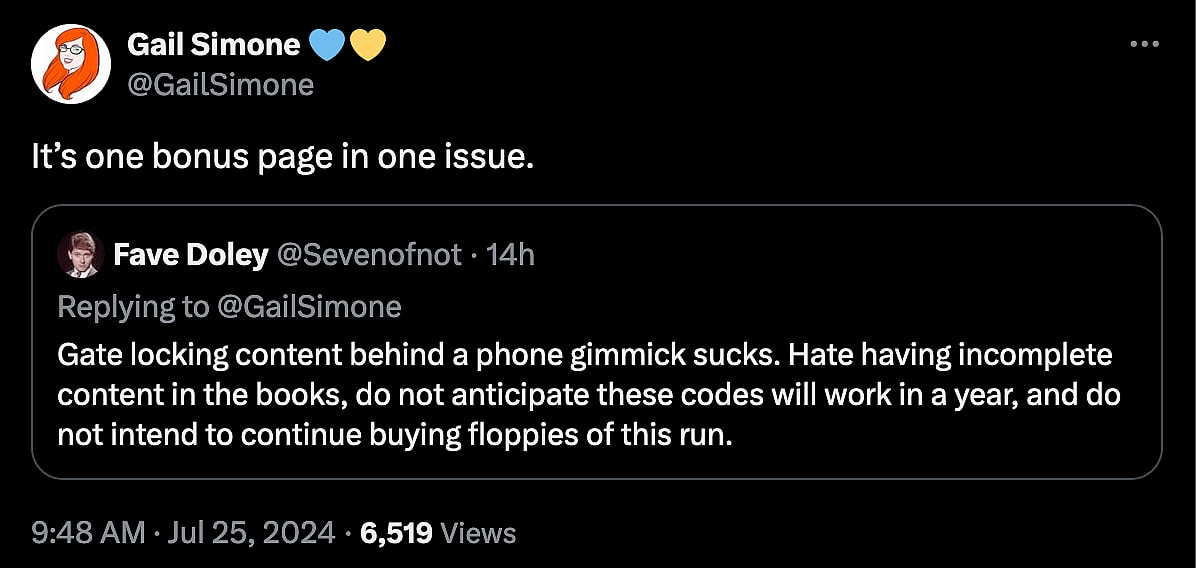Click the 6,519 view count number

tap(396, 533)
